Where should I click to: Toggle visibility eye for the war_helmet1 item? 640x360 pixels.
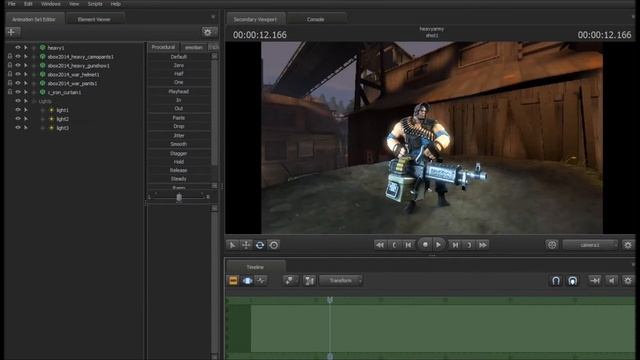coord(18,74)
